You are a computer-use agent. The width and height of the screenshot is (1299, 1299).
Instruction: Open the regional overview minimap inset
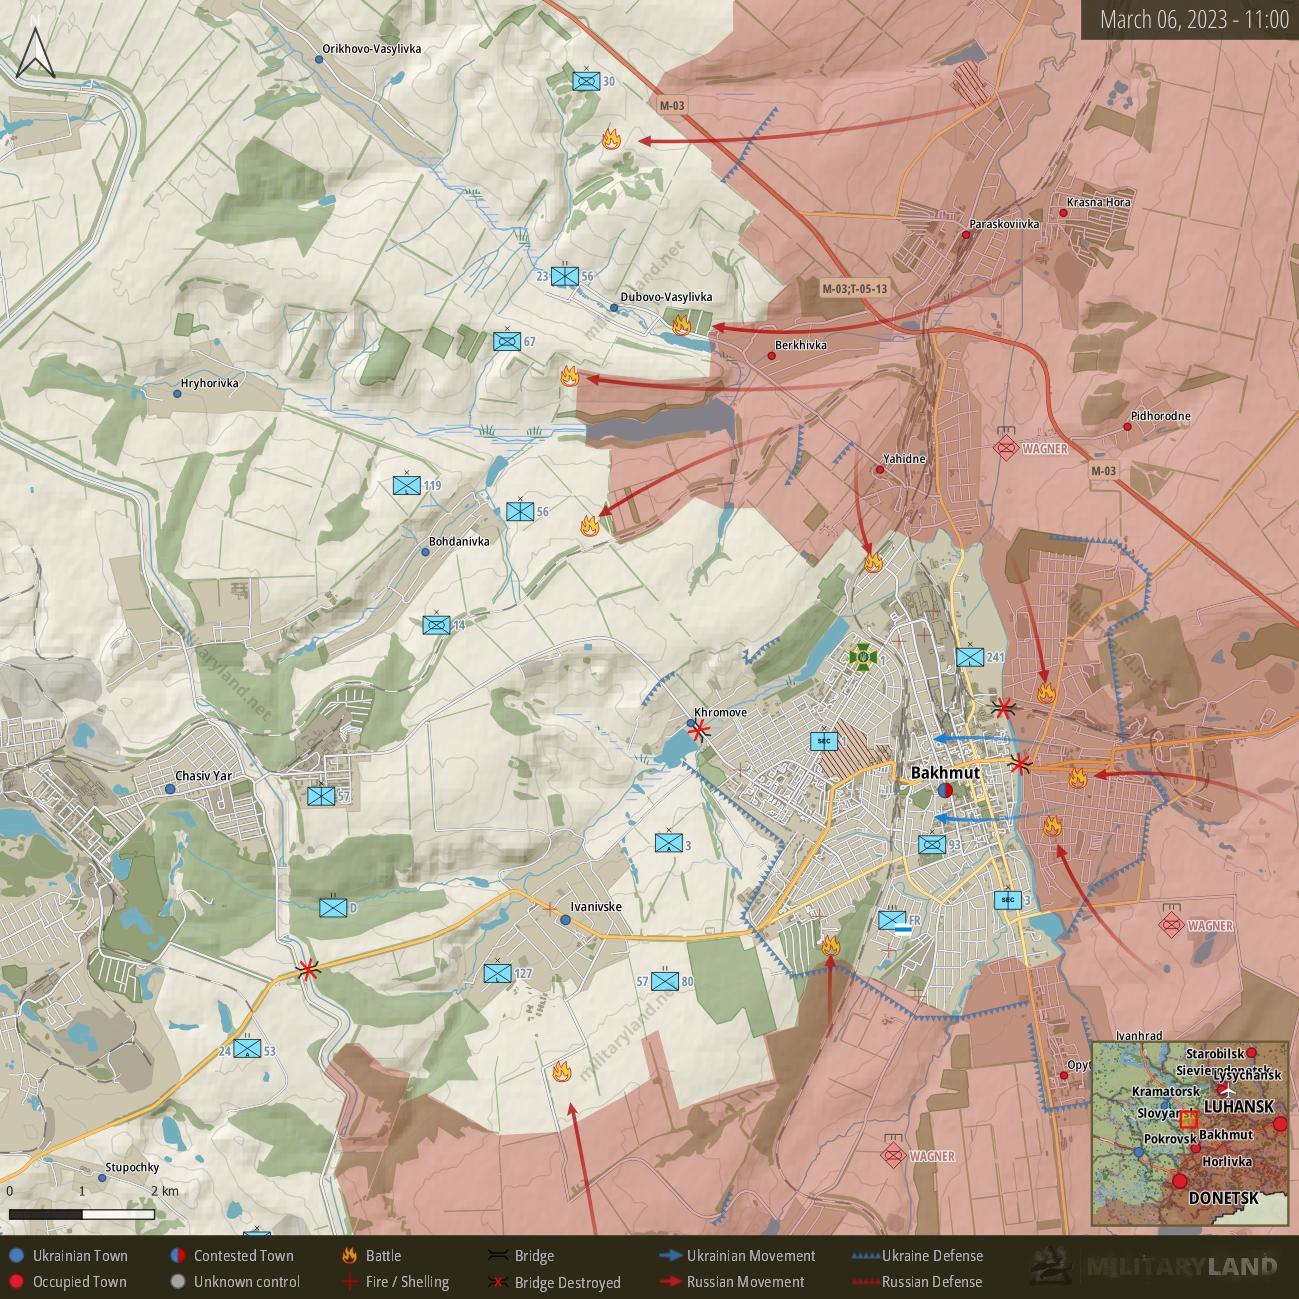pos(1188,1133)
